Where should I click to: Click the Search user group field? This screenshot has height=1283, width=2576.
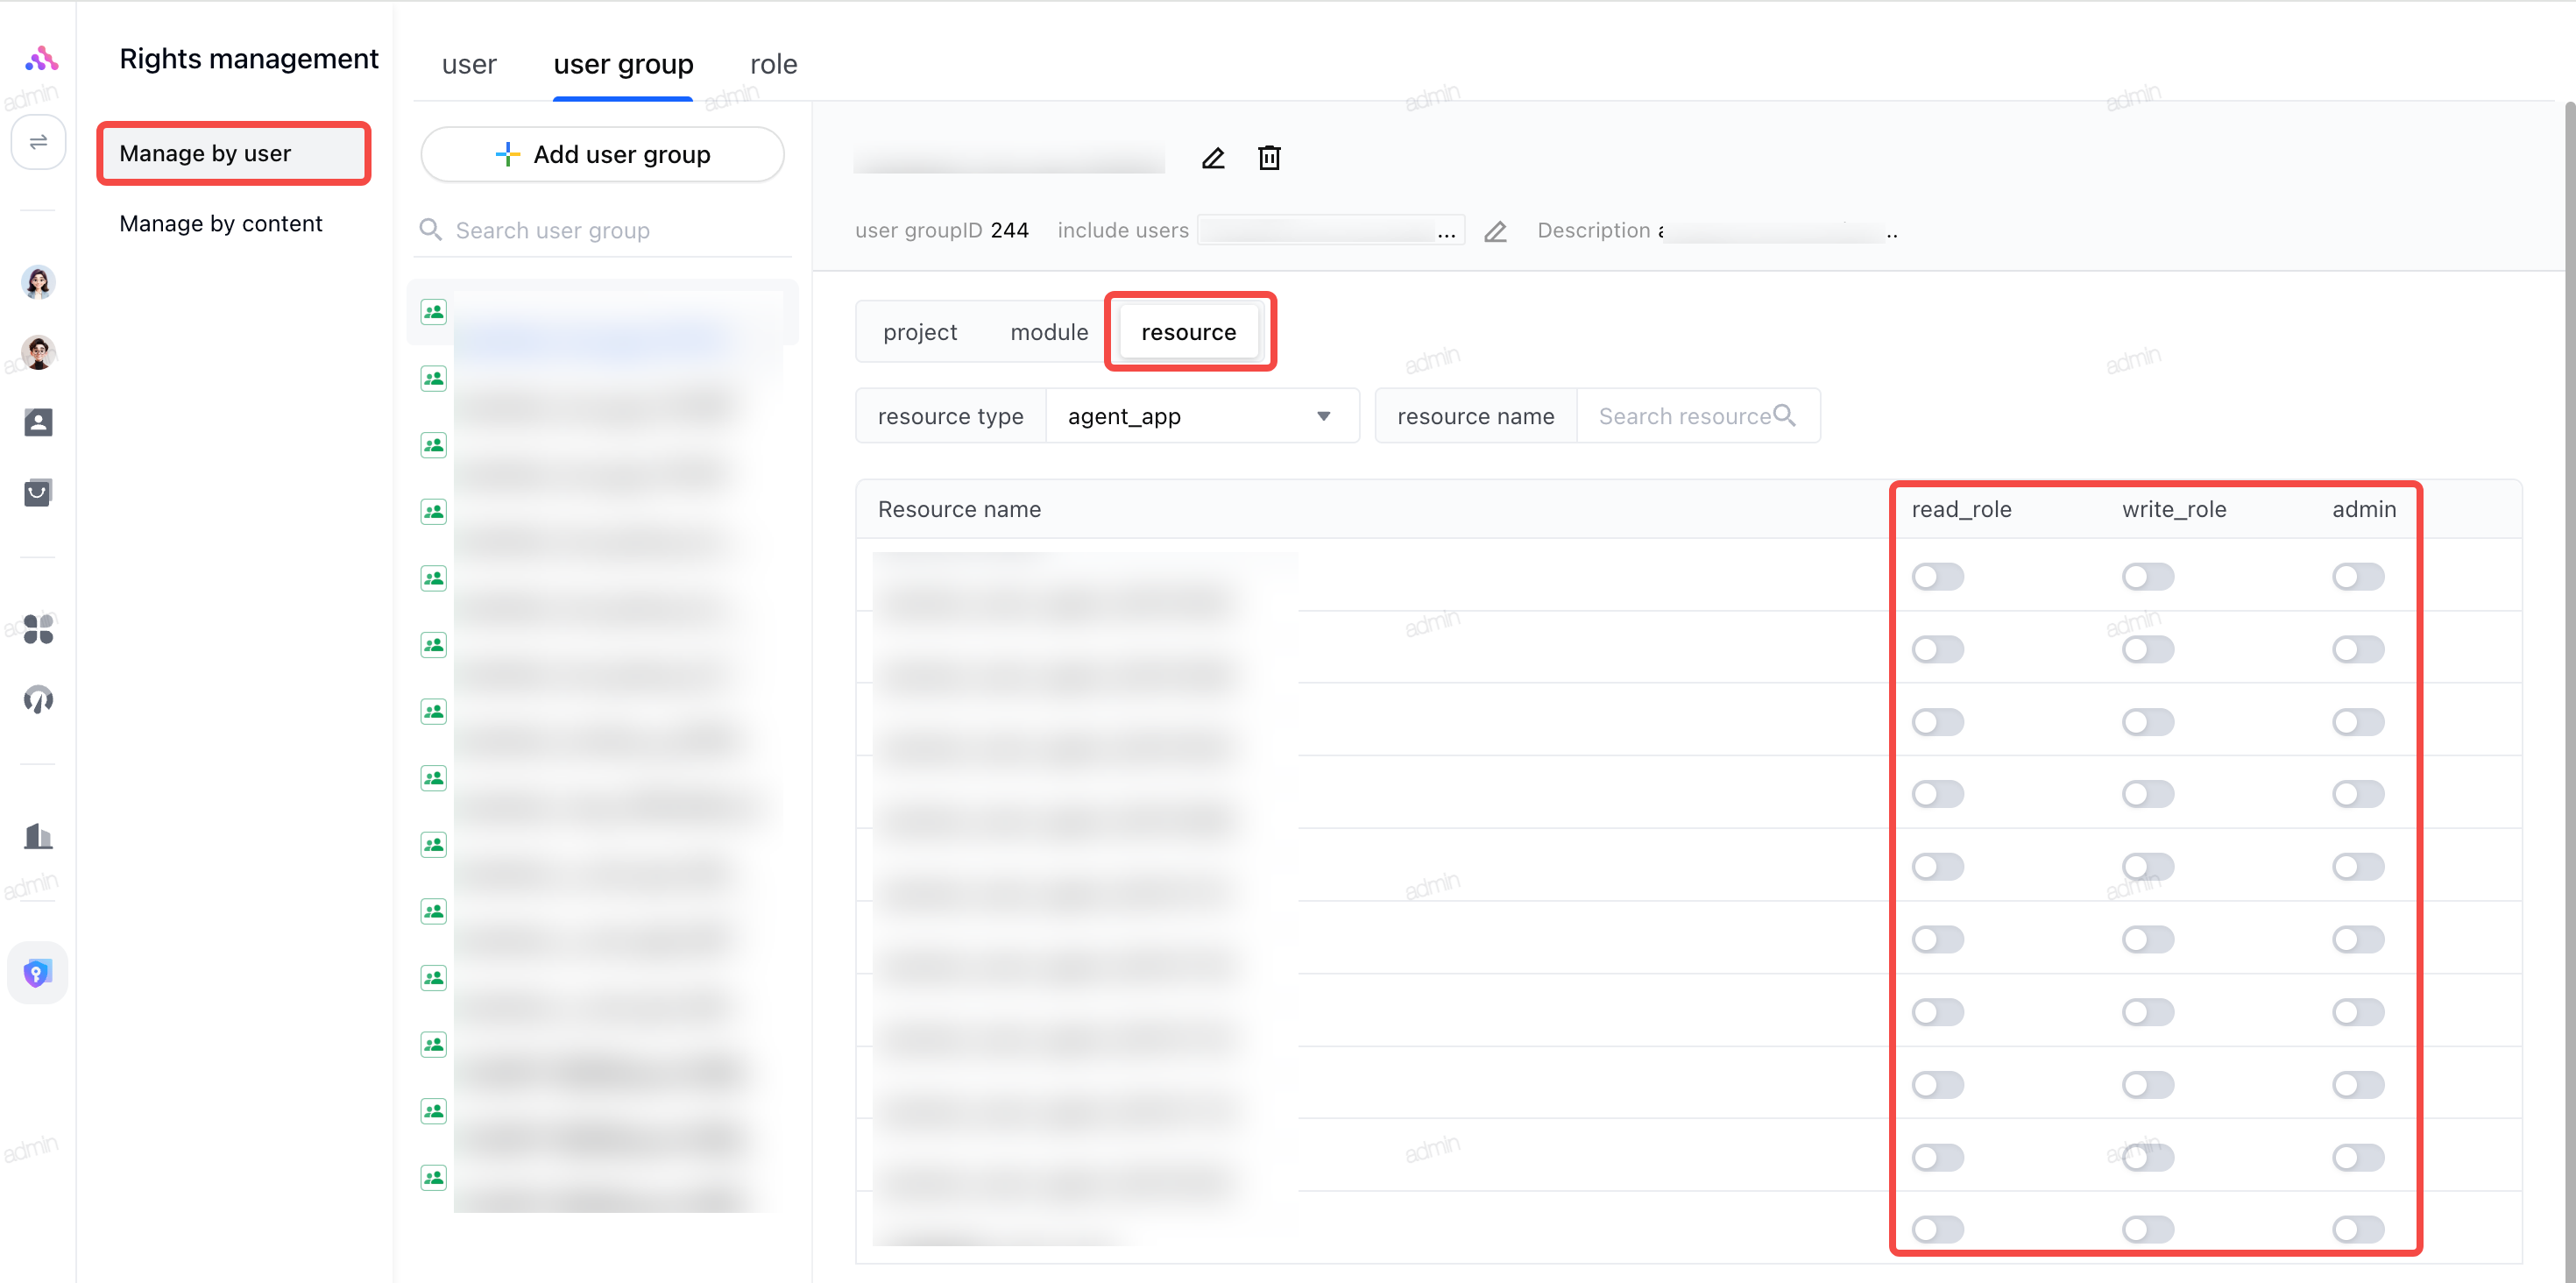(x=603, y=231)
